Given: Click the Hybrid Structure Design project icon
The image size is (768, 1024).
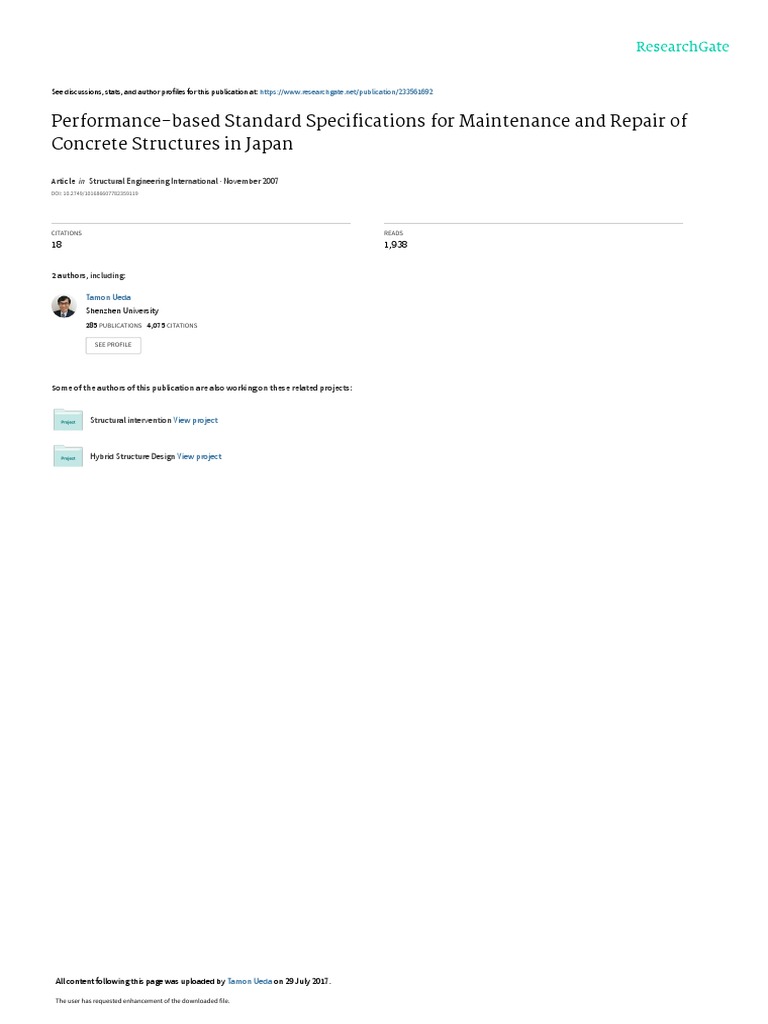Looking at the screenshot, I should [x=68, y=457].
